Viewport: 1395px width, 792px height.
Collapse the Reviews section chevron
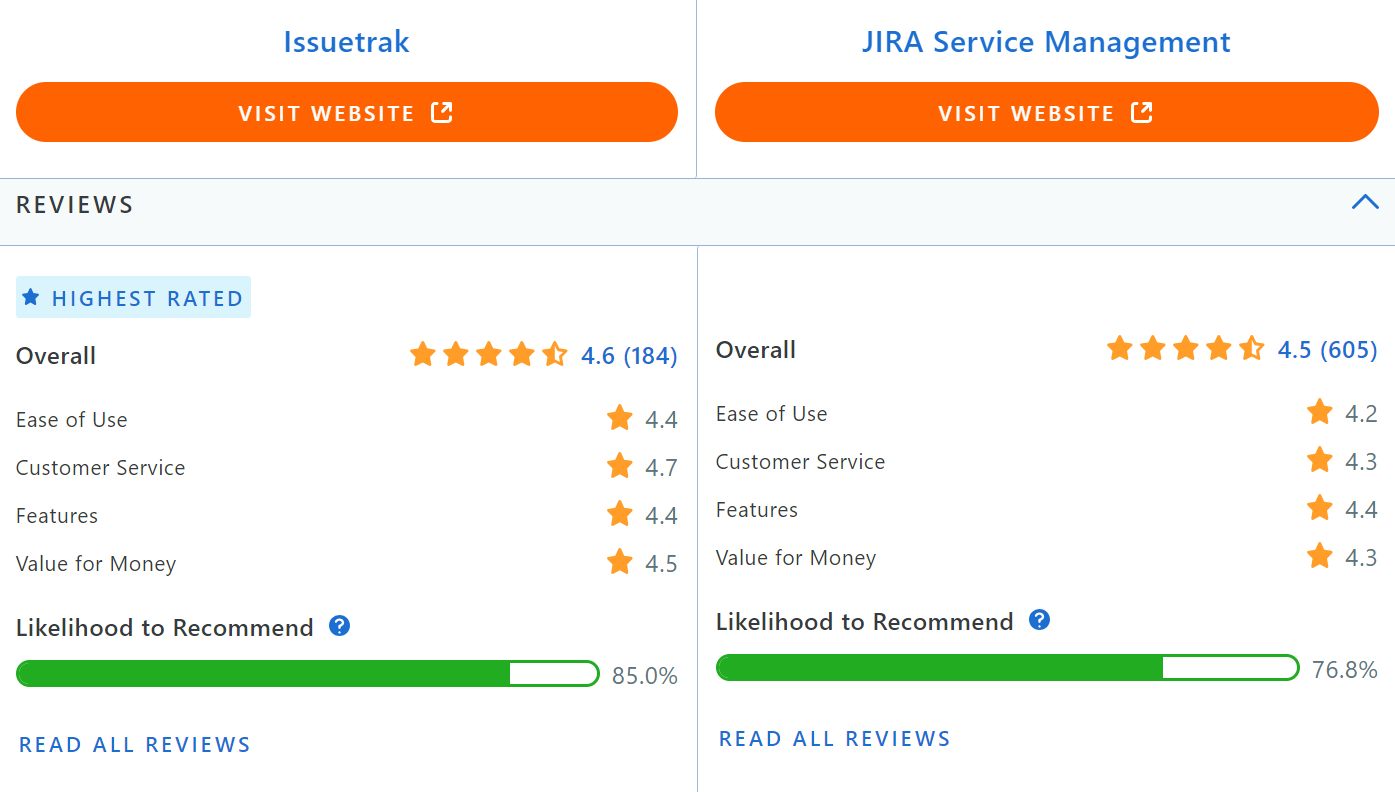coord(1365,203)
